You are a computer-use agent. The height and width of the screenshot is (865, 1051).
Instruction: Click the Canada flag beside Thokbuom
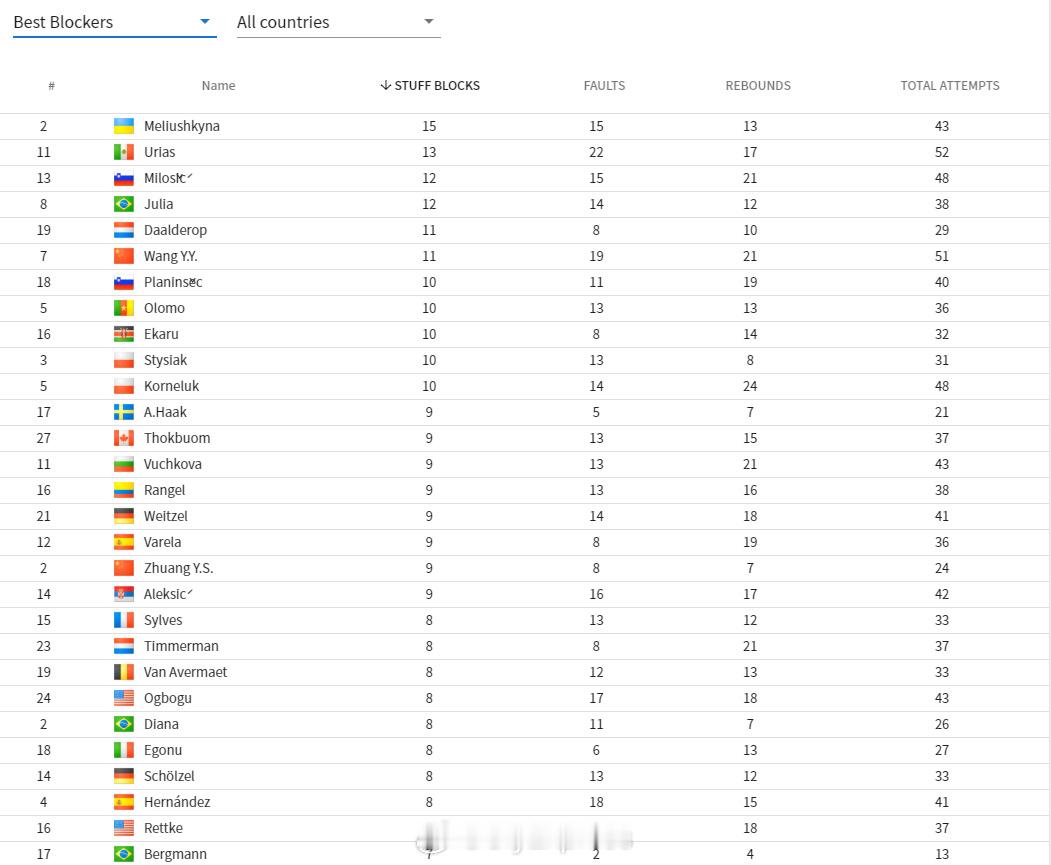point(123,438)
